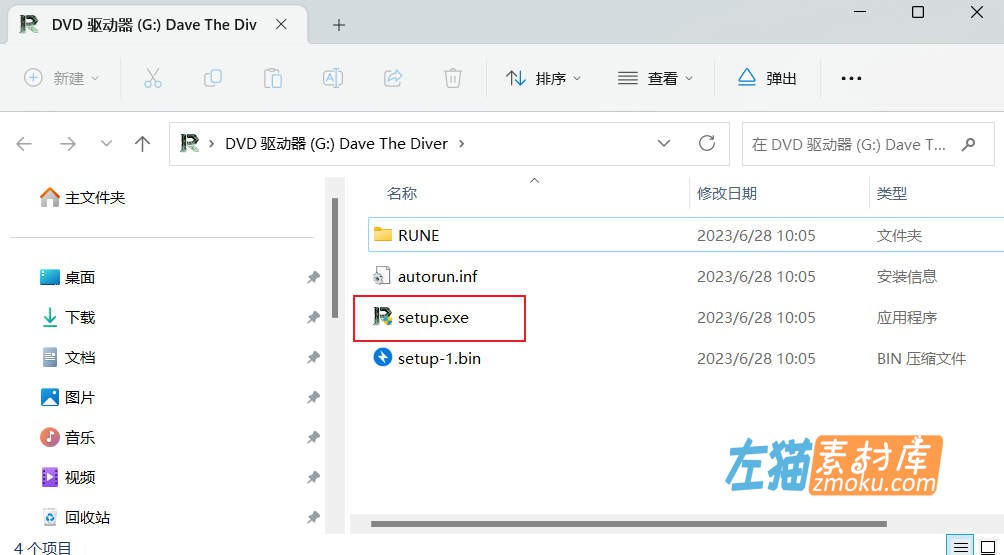Screen dimensions: 1004x555
Task: Open 音乐 (Music) in sidebar
Action: 67,438
